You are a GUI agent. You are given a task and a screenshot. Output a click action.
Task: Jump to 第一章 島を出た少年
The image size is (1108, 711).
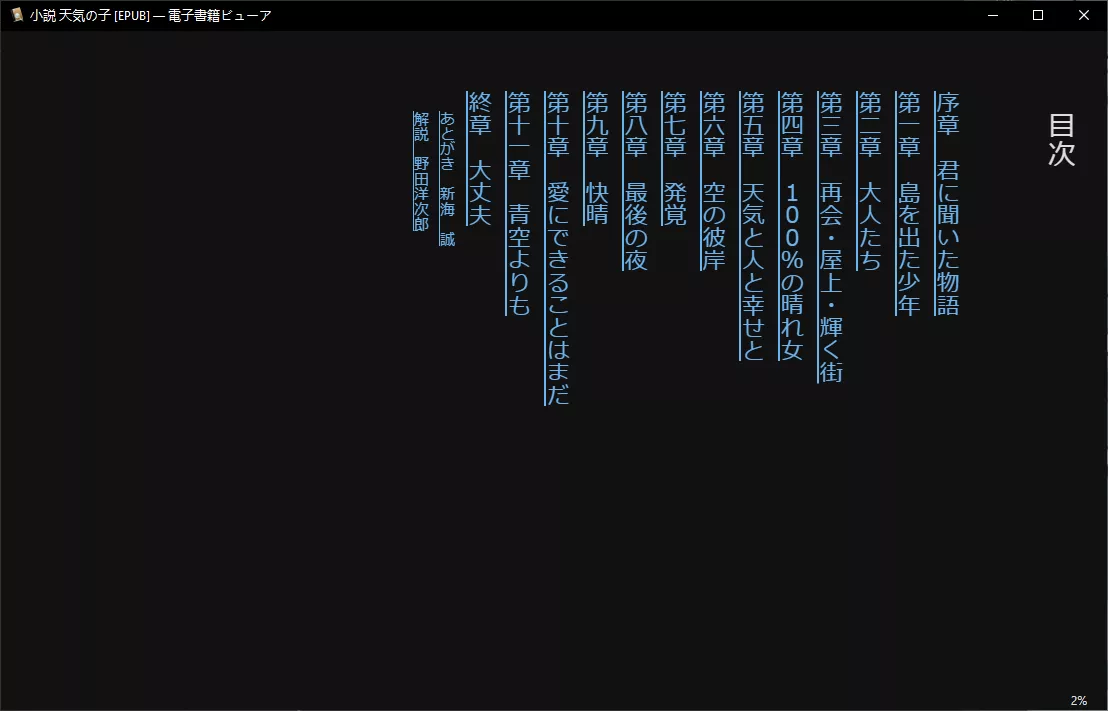pyautogui.click(x=908, y=203)
